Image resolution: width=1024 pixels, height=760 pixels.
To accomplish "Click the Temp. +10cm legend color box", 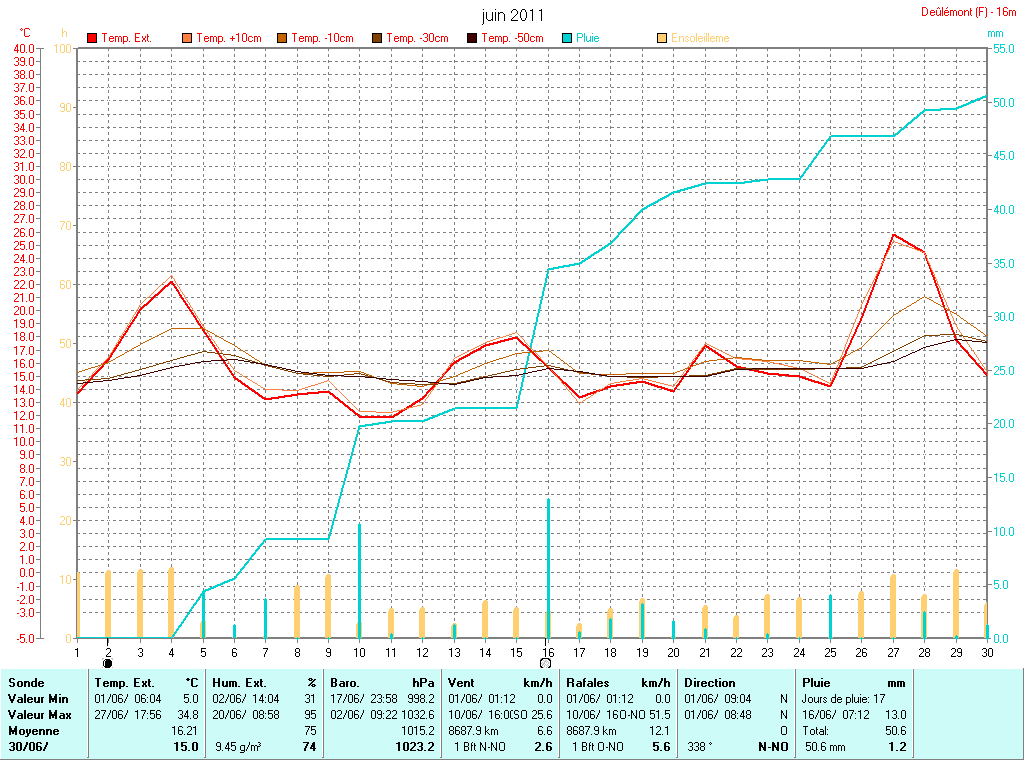I will (188, 38).
